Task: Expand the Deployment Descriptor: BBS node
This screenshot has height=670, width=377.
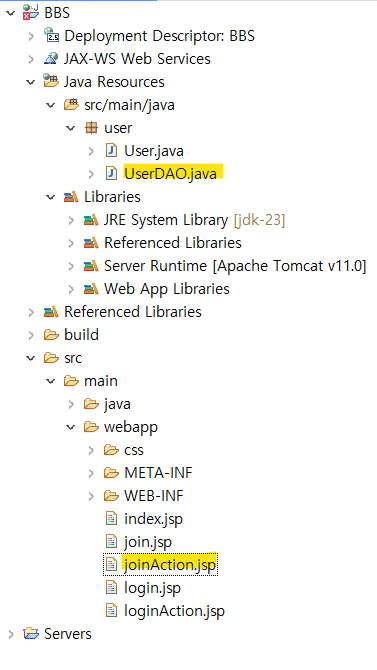Action: (x=31, y=36)
